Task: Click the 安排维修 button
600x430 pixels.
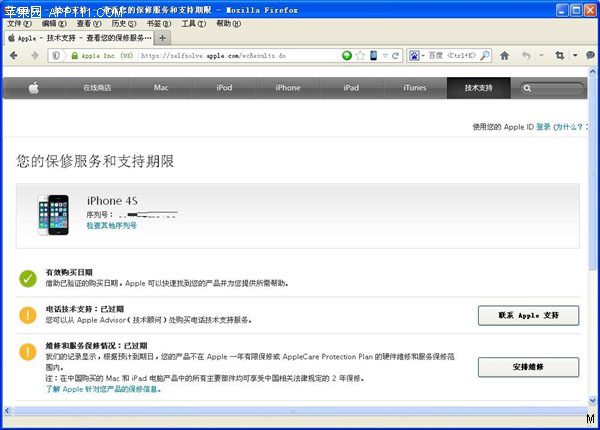Action: 528,367
